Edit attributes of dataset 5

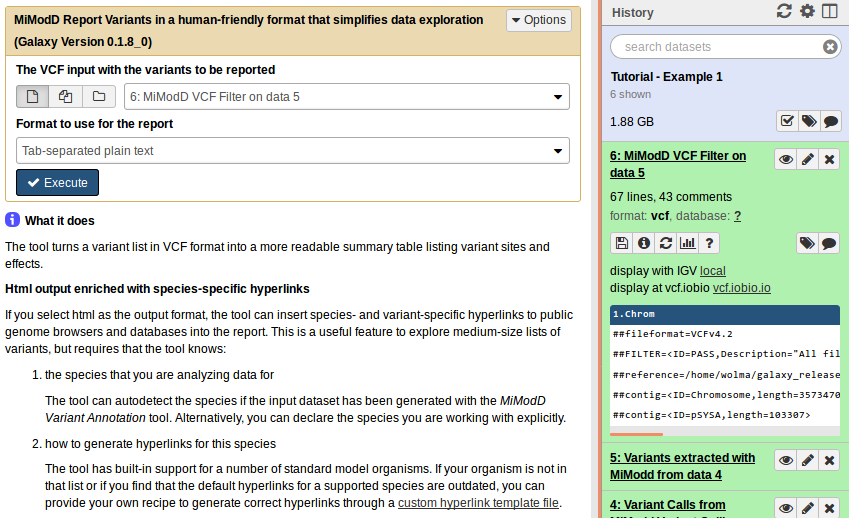click(x=807, y=460)
